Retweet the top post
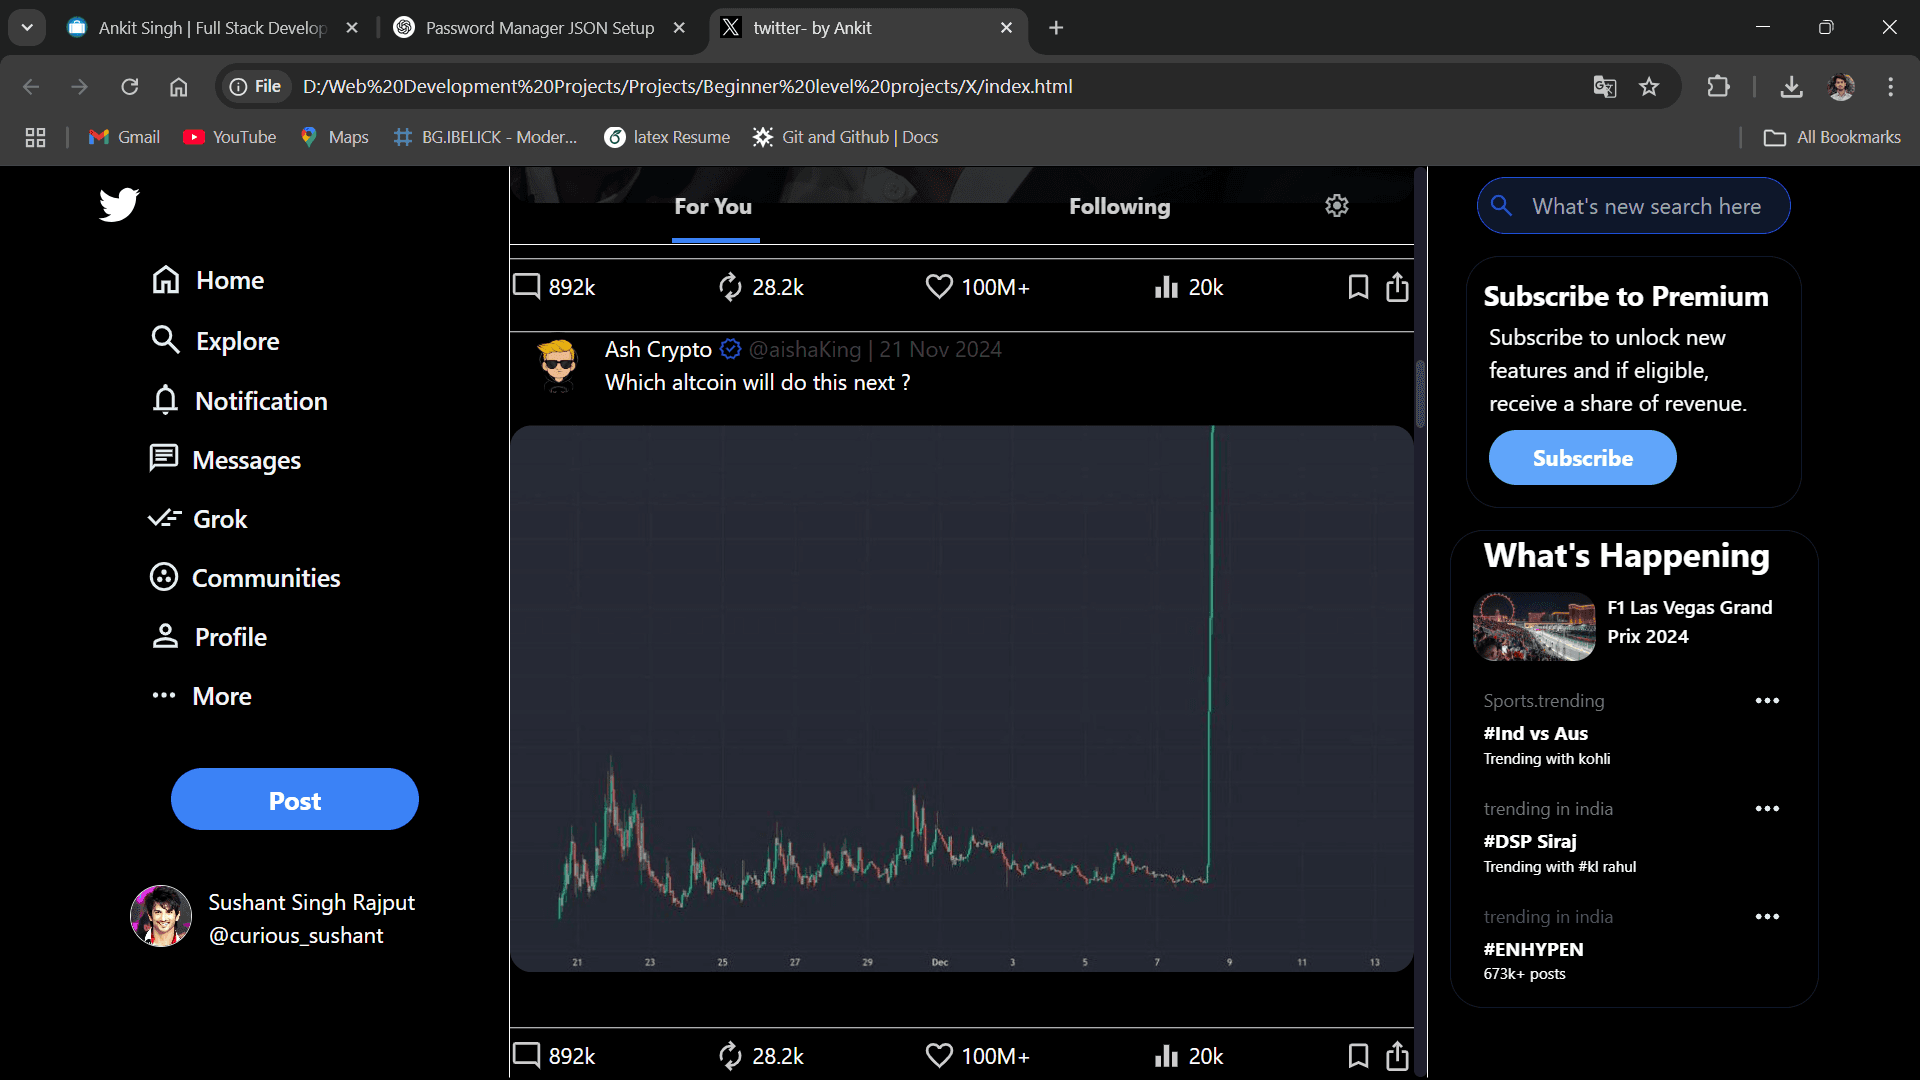1920x1080 pixels. 730,287
